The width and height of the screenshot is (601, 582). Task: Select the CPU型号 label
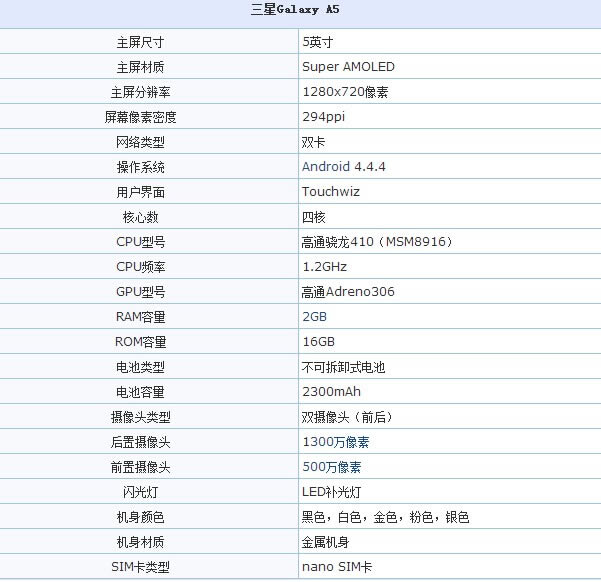[141, 242]
